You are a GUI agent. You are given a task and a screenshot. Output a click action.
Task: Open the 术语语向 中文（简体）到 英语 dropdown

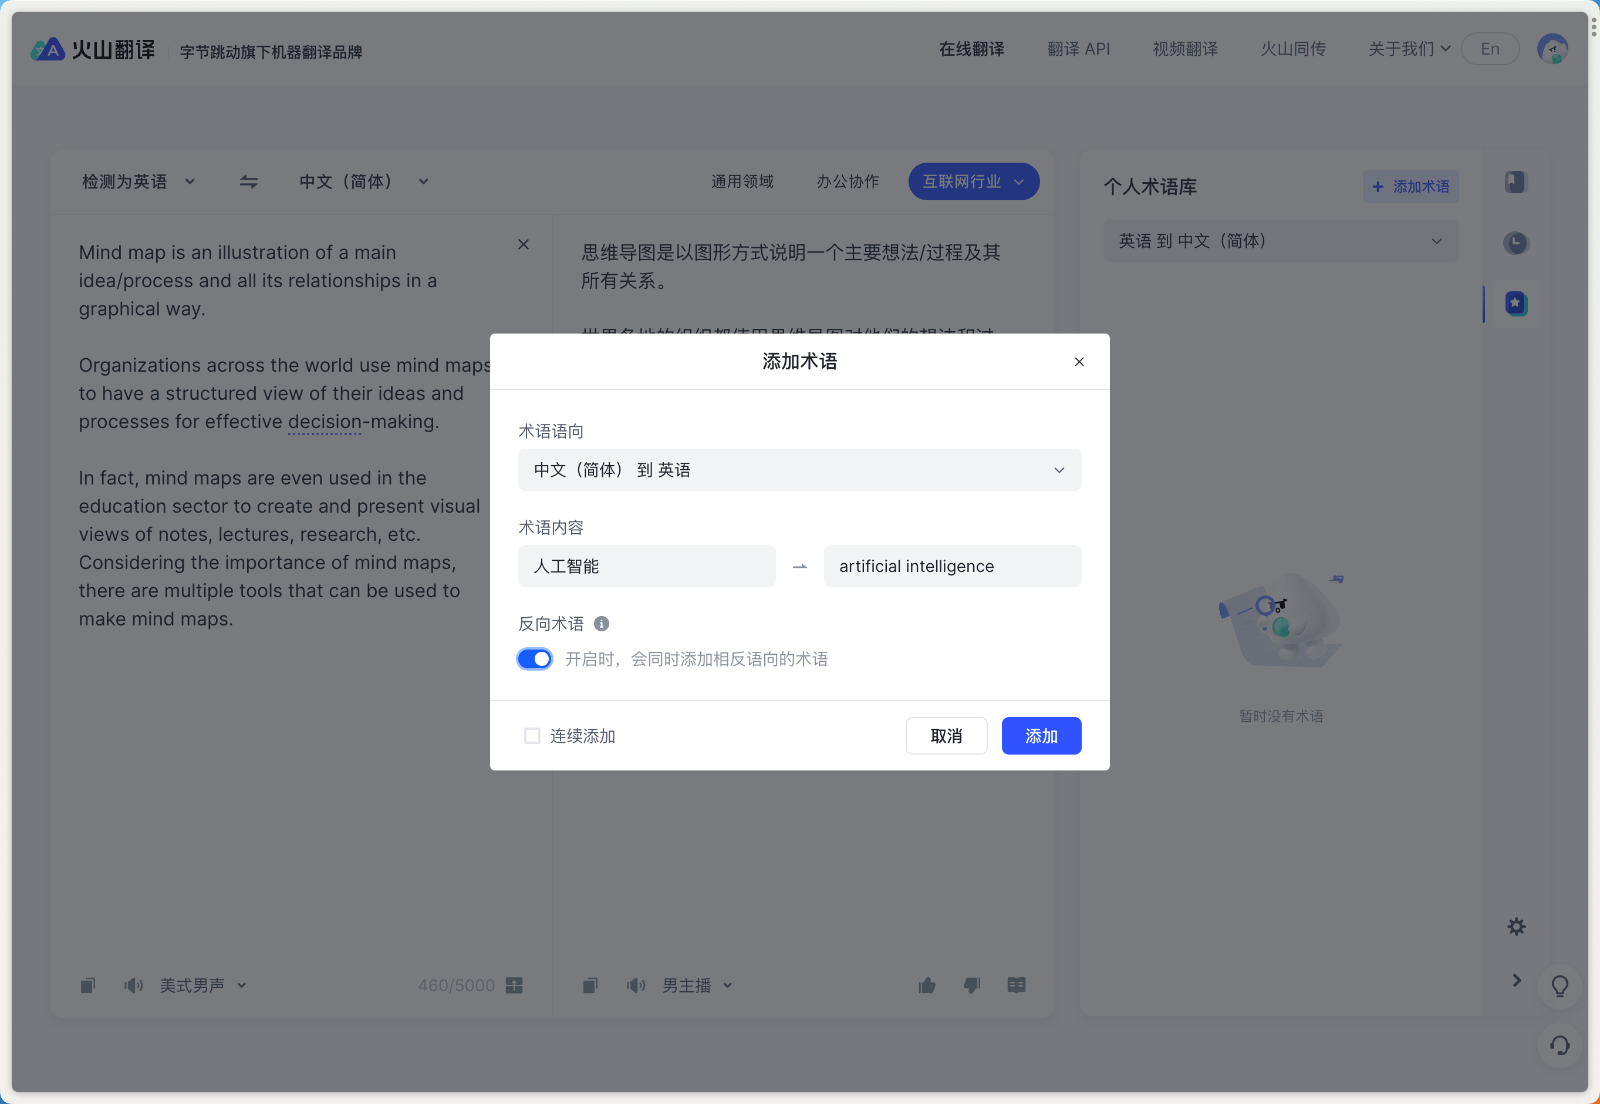click(x=800, y=470)
